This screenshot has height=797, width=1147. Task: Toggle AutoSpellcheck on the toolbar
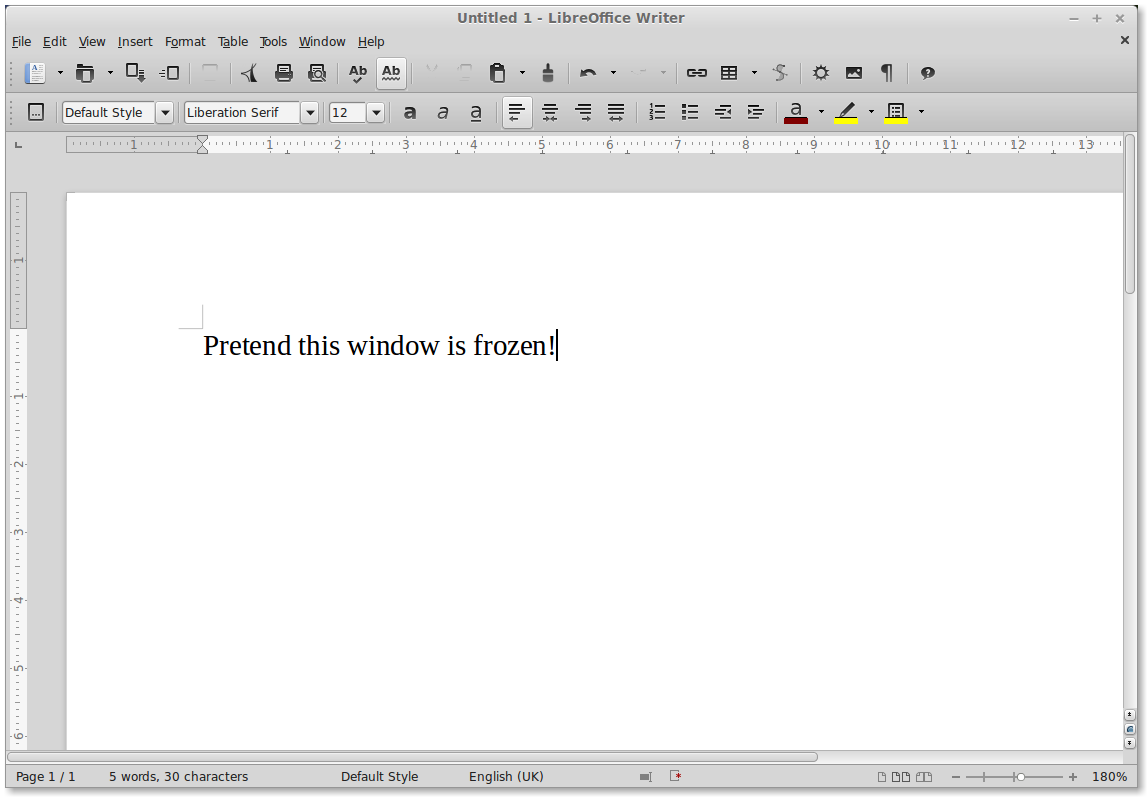[x=391, y=73]
